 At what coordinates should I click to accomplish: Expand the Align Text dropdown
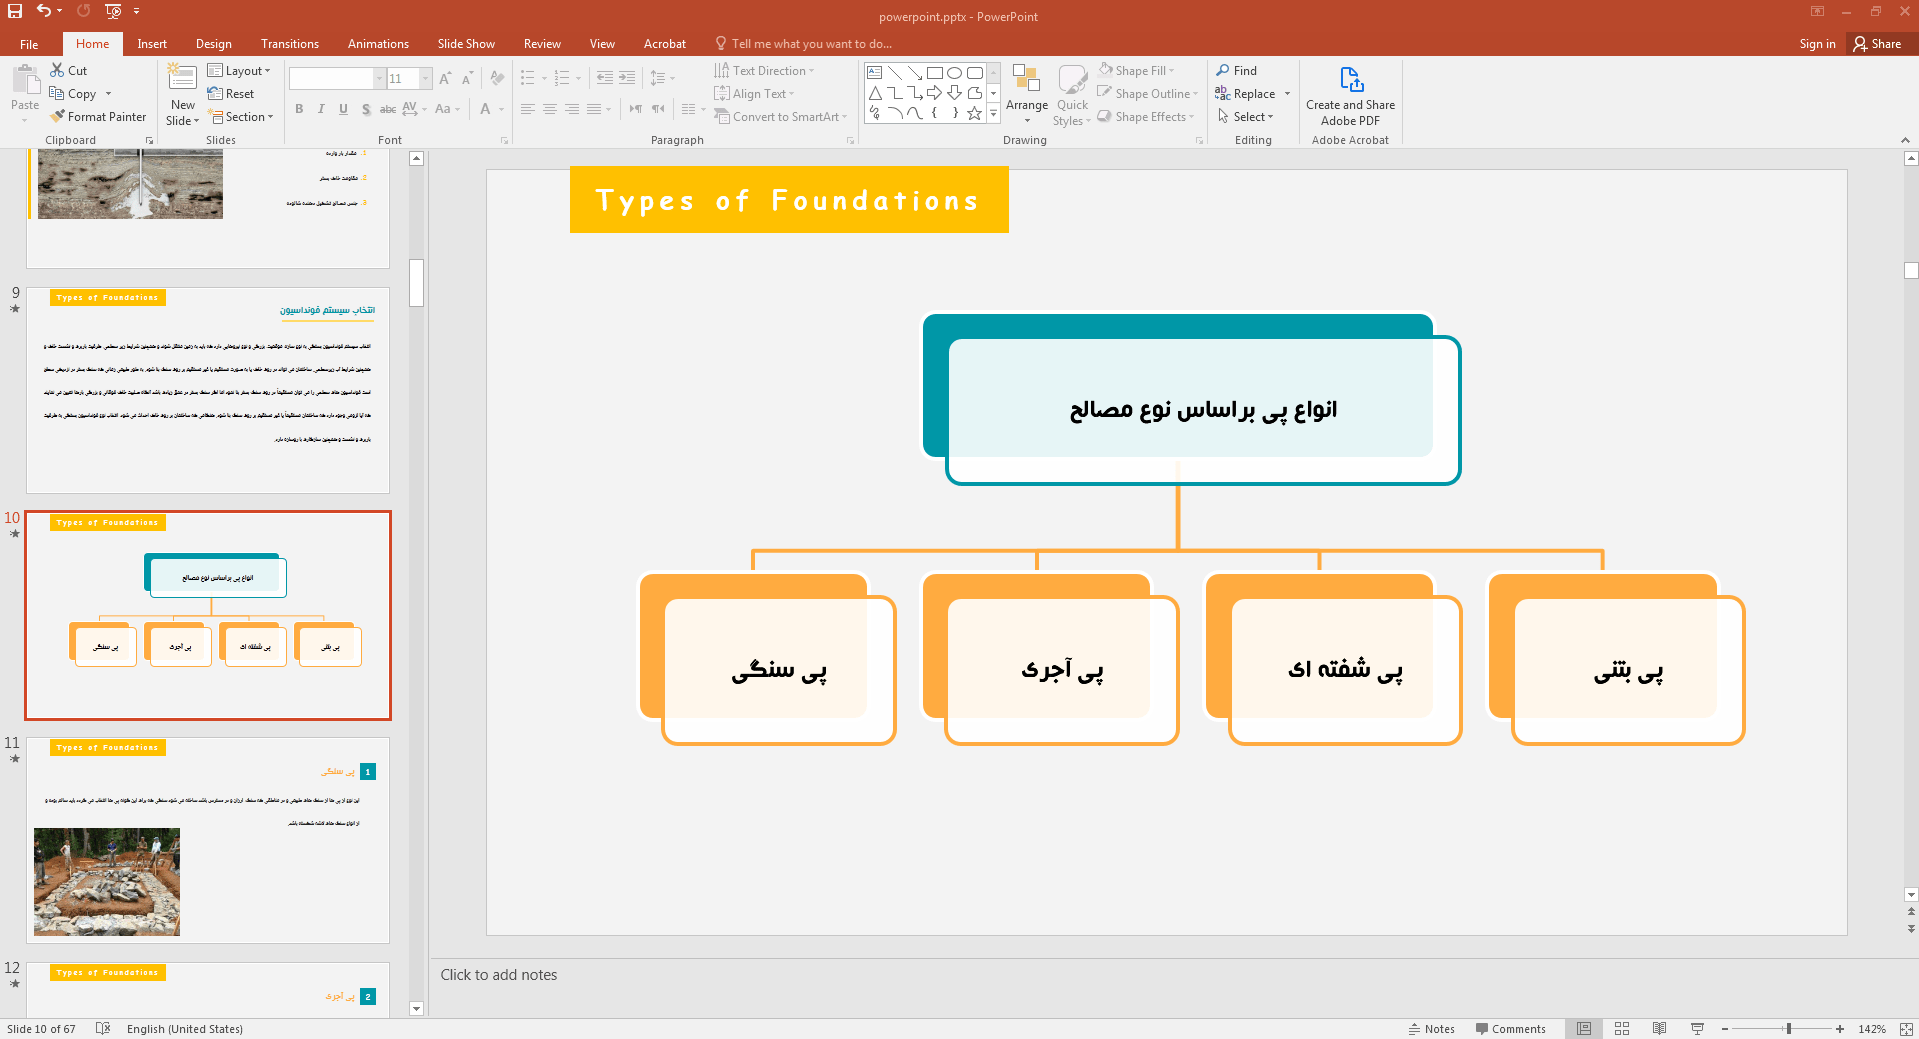pyautogui.click(x=755, y=93)
